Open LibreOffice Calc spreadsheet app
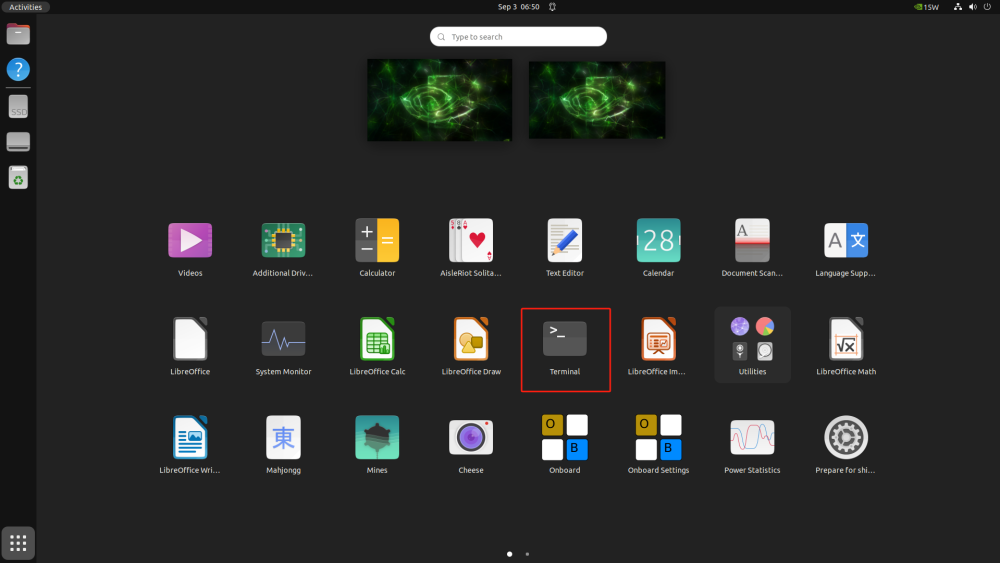The width and height of the screenshot is (1000, 563). pos(377,340)
